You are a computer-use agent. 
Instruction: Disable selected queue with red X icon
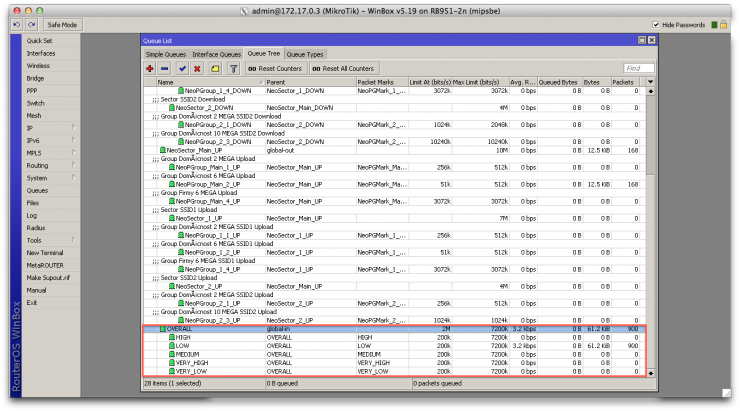pyautogui.click(x=197, y=68)
